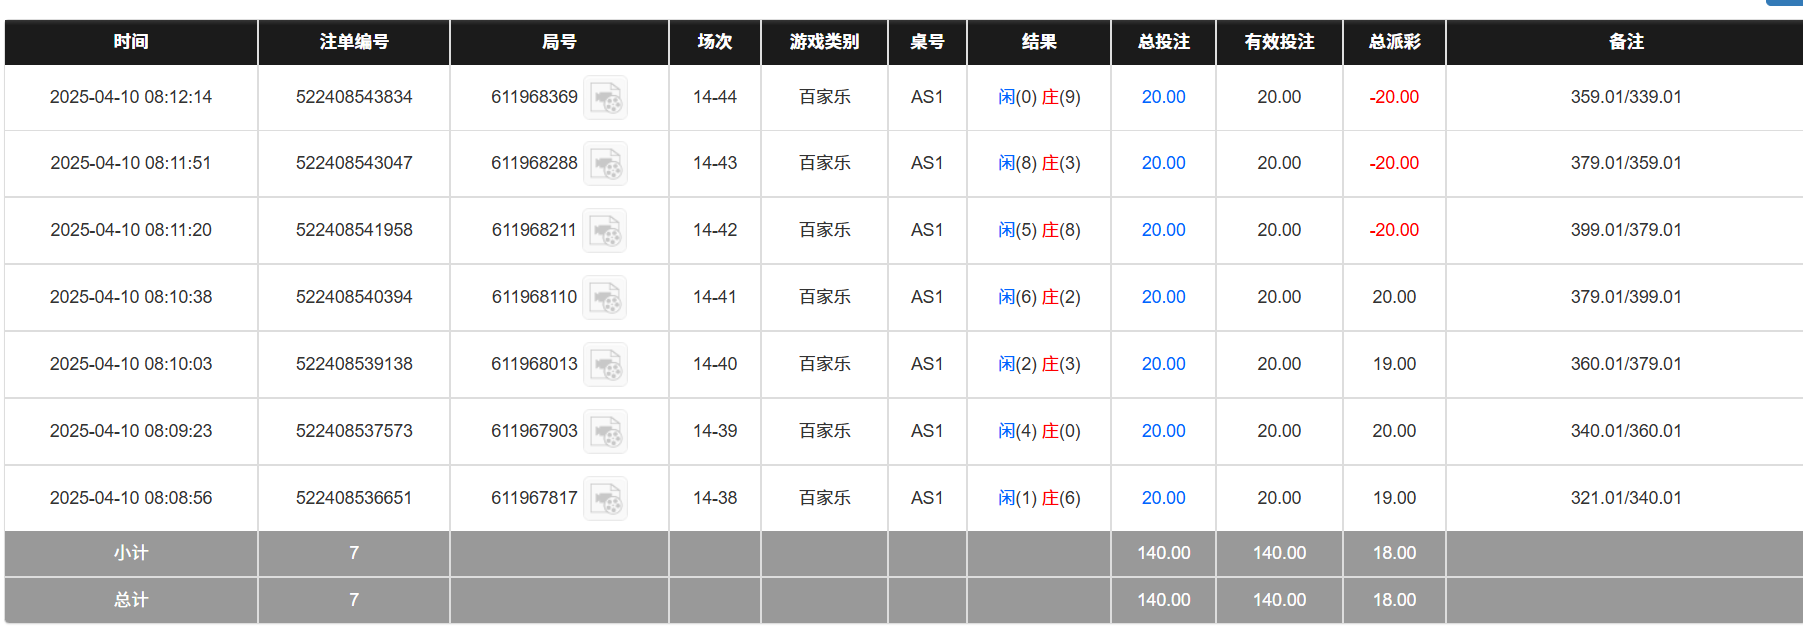Click the 备注 column header
Viewport: 1803px width, 634px height.
(x=1623, y=42)
